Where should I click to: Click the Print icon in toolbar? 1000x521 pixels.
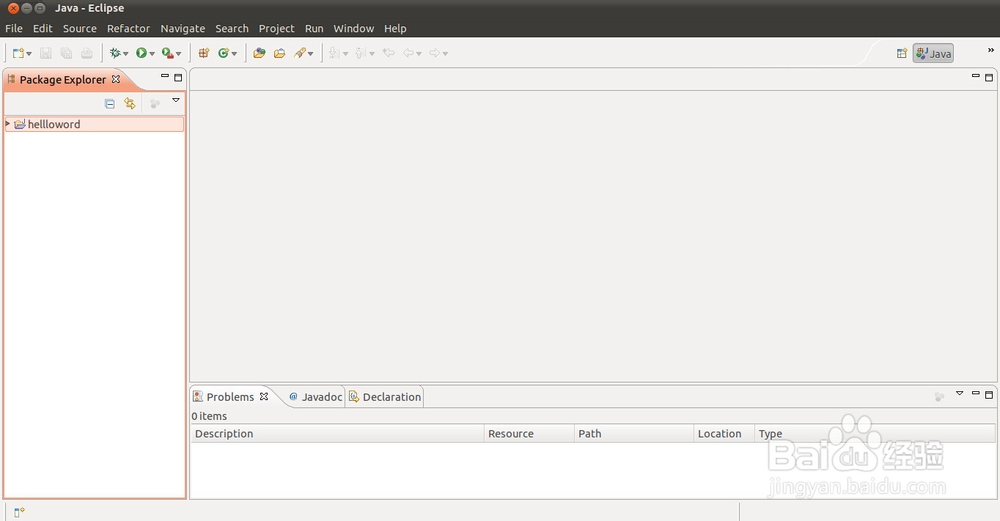[87, 54]
